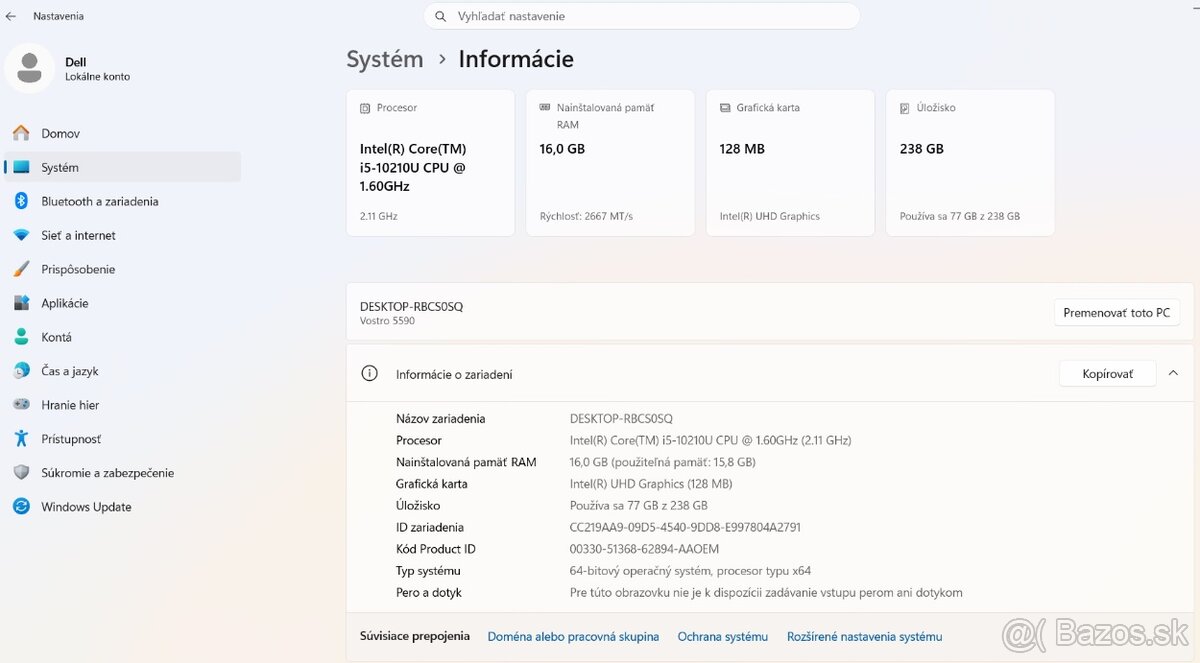Click the Prístupnosť accessibility icon

21,439
